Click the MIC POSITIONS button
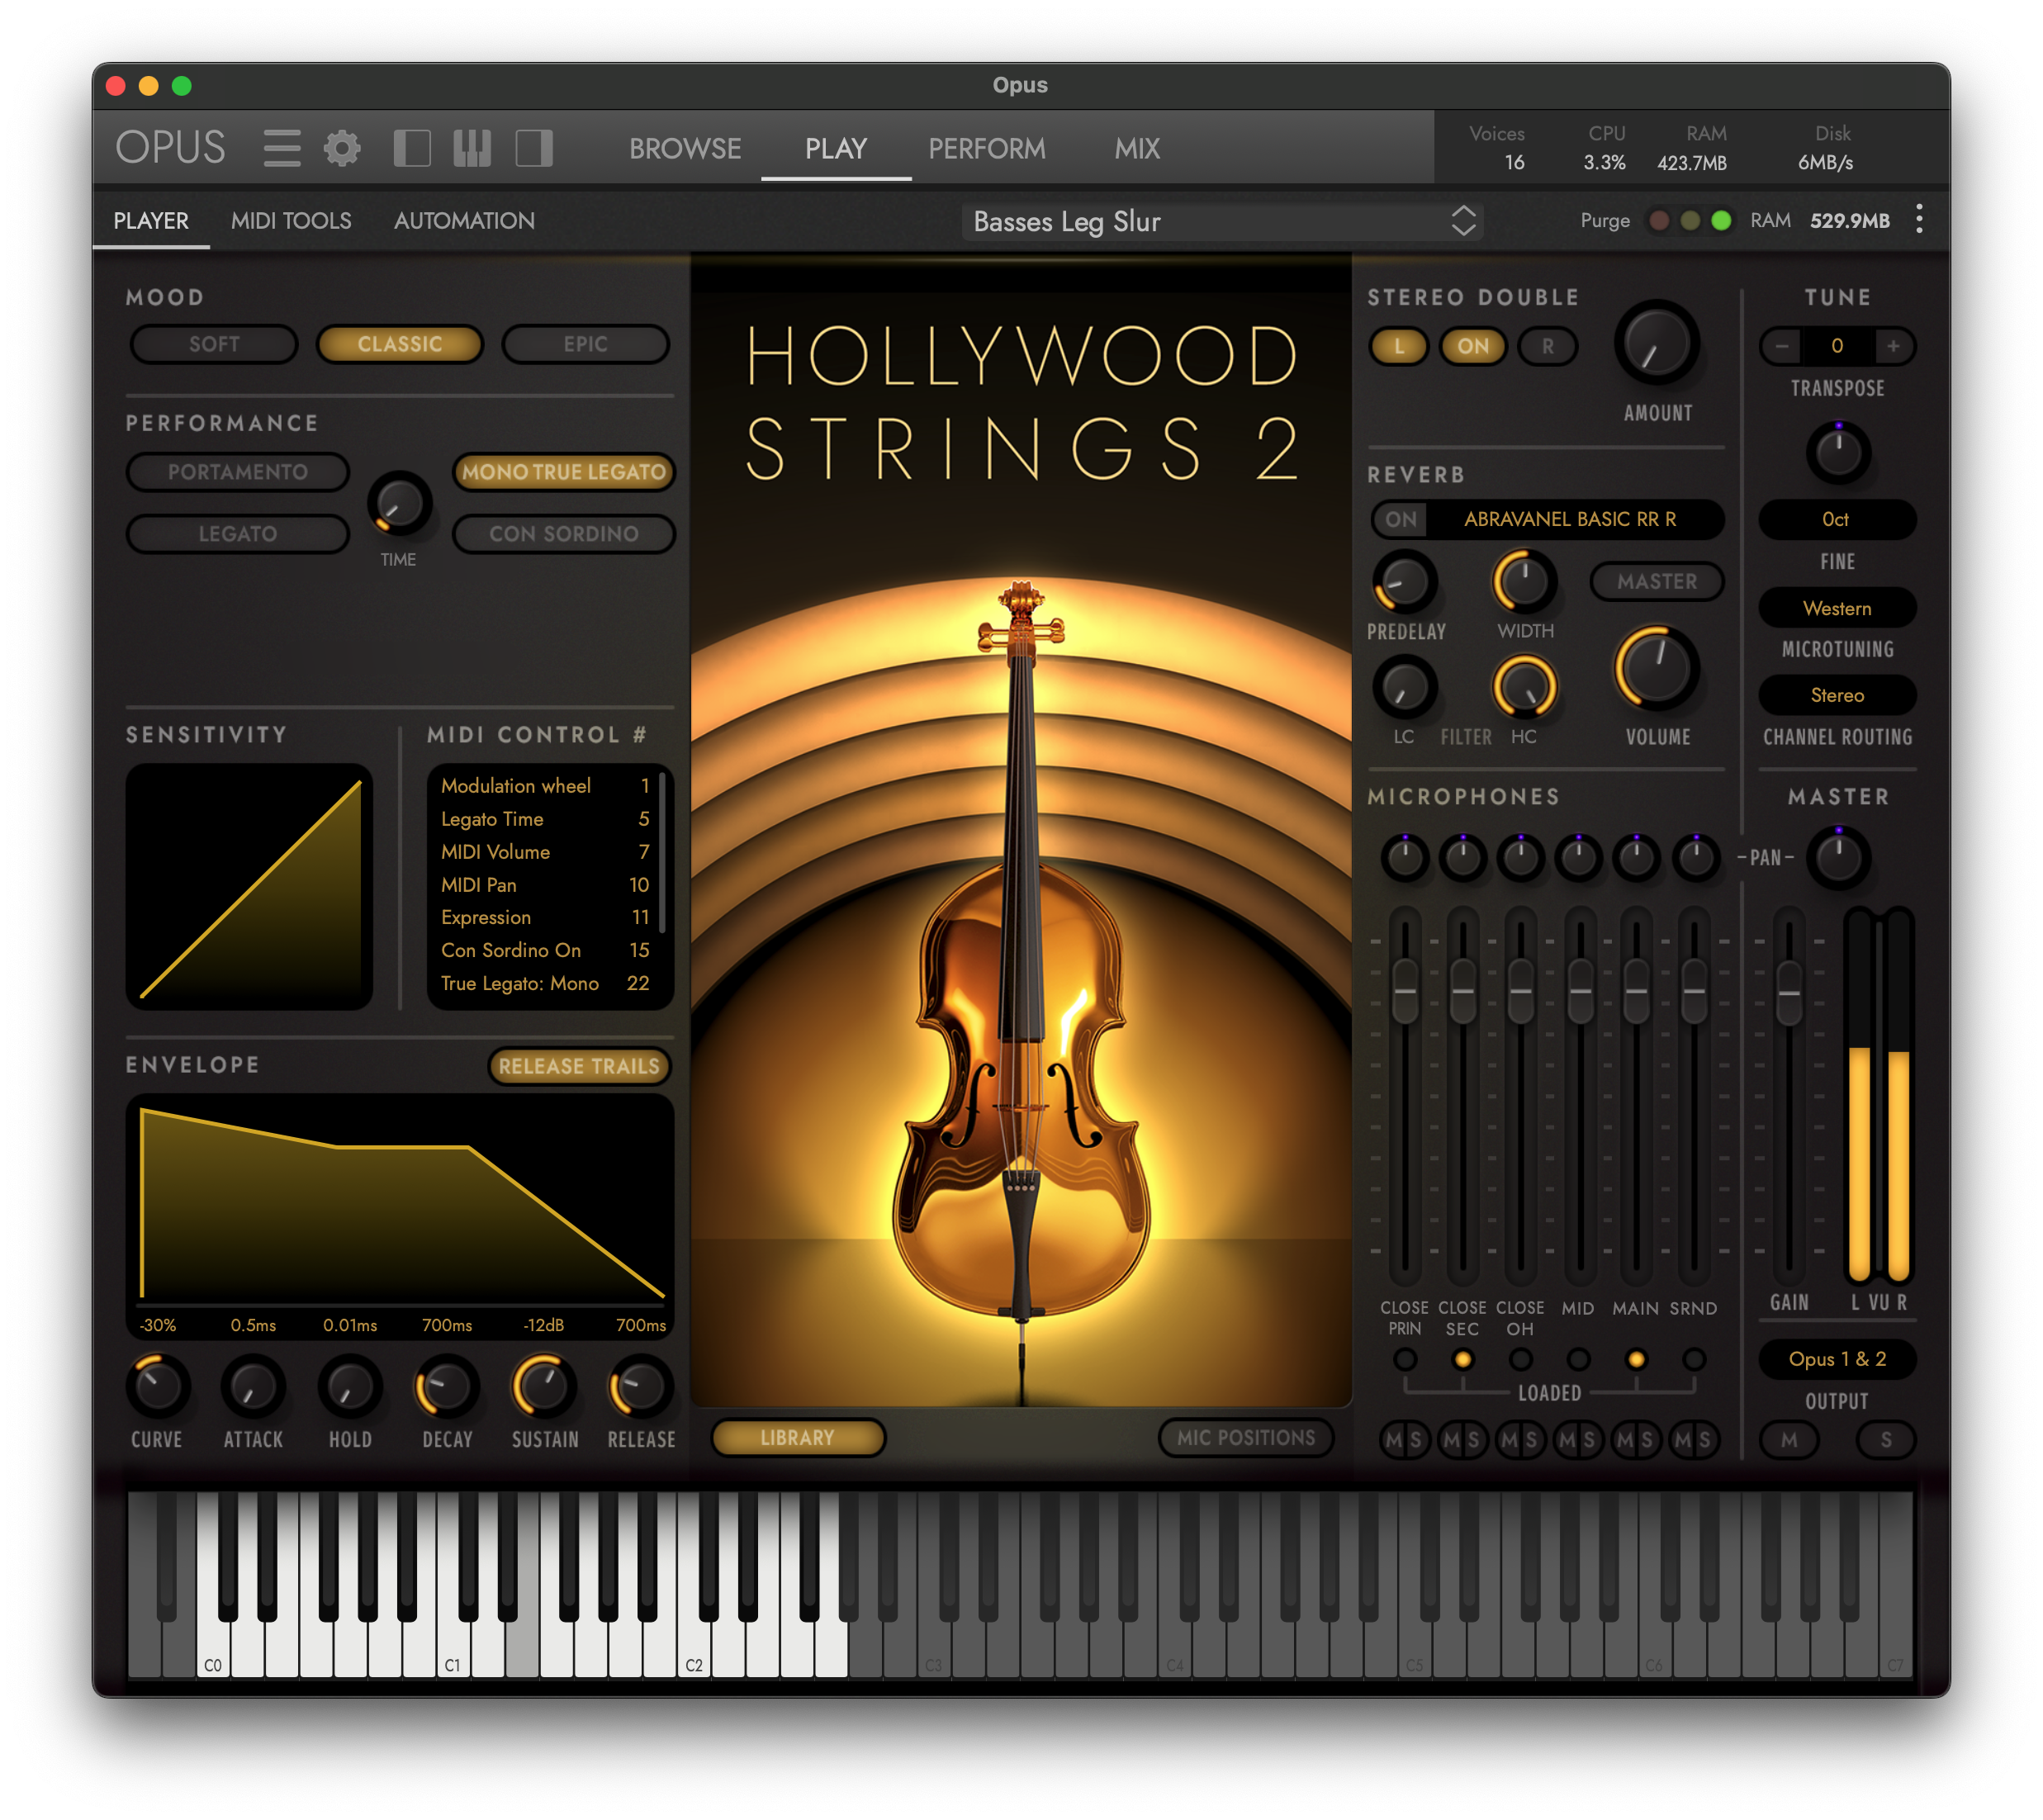This screenshot has height=1820, width=2043. (1245, 1438)
